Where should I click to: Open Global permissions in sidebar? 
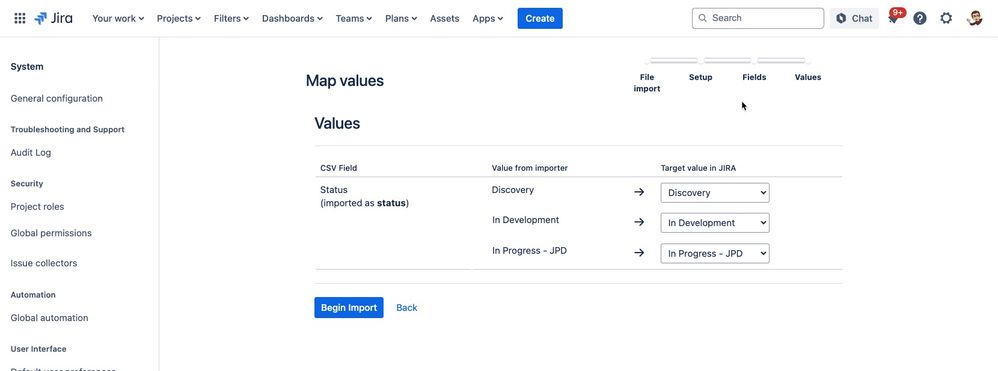(51, 233)
